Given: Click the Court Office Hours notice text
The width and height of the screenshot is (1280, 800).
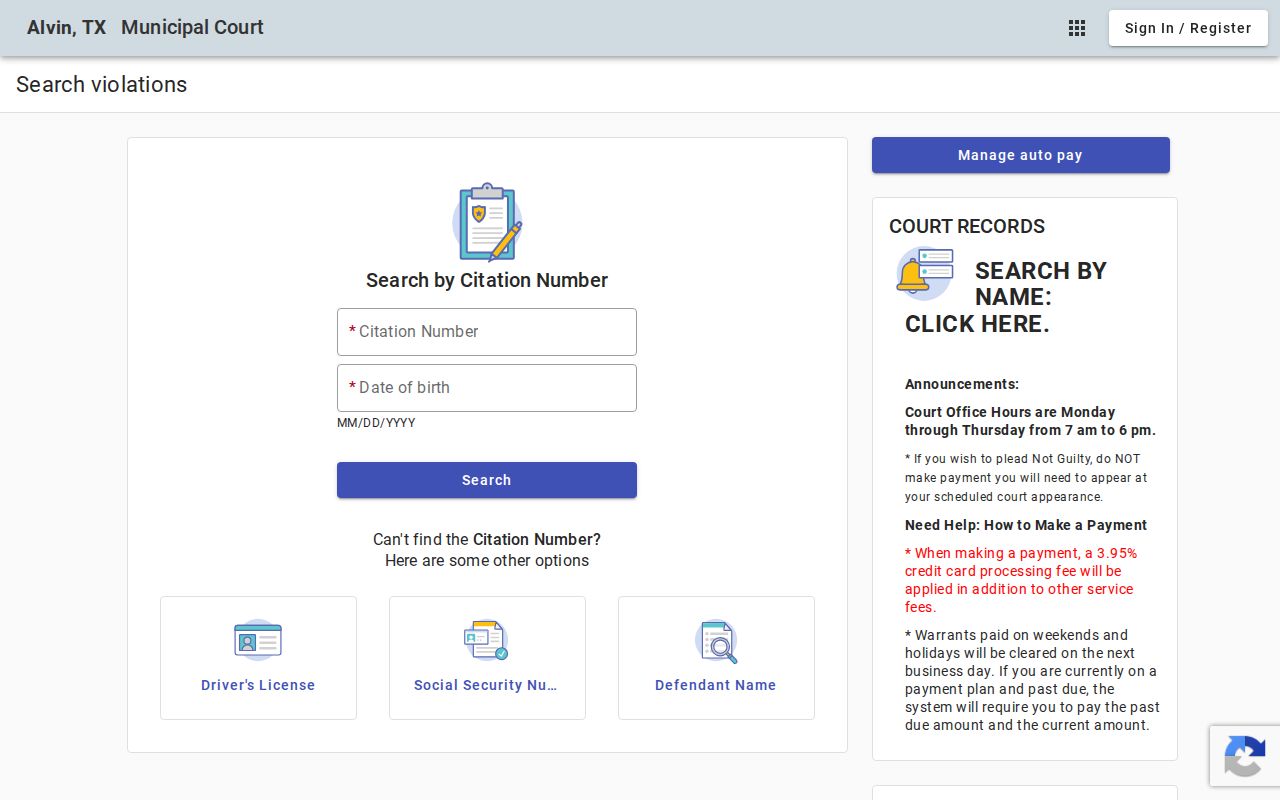Looking at the screenshot, I should pyautogui.click(x=1030, y=421).
